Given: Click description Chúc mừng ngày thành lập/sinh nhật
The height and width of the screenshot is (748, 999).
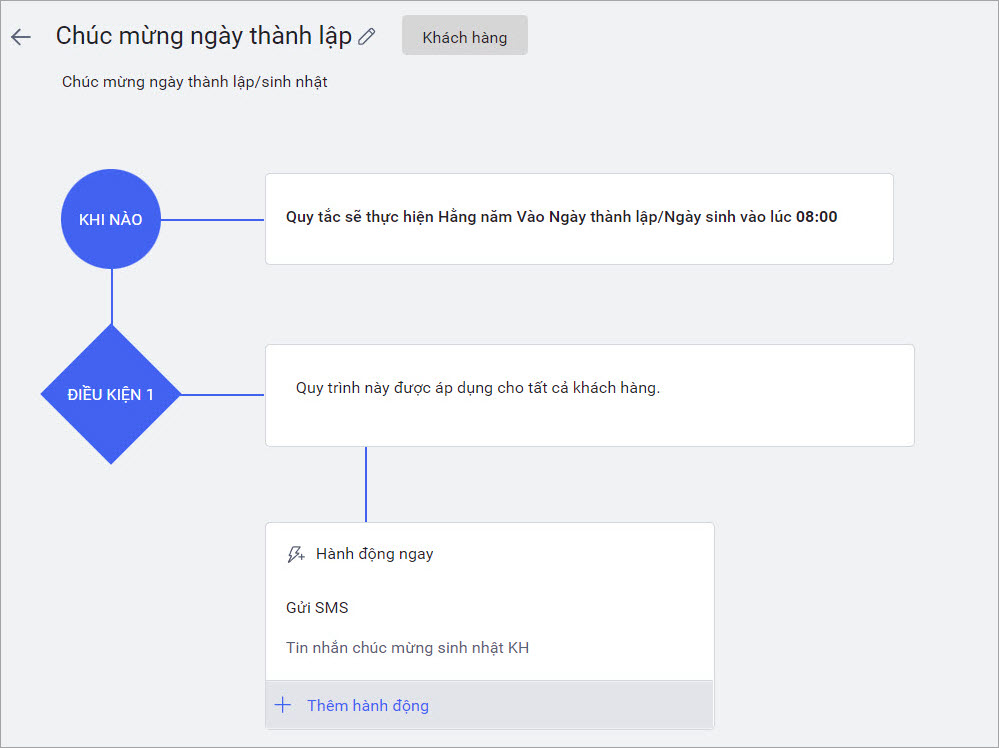Looking at the screenshot, I should pyautogui.click(x=194, y=82).
